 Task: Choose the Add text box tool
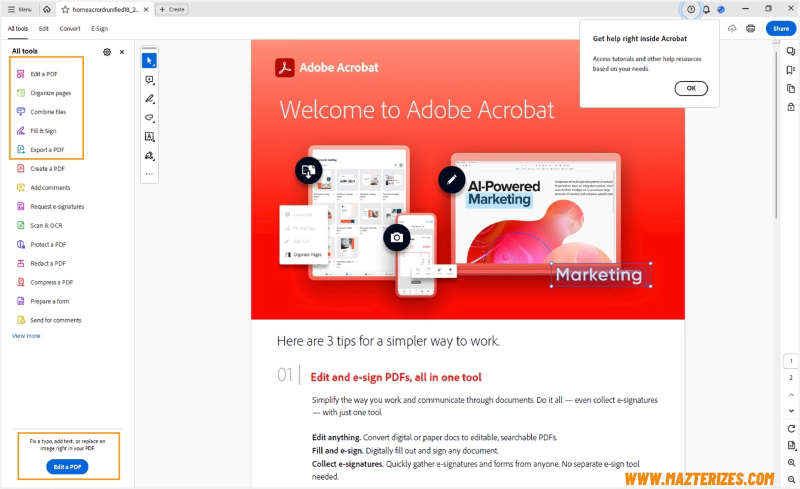[149, 136]
